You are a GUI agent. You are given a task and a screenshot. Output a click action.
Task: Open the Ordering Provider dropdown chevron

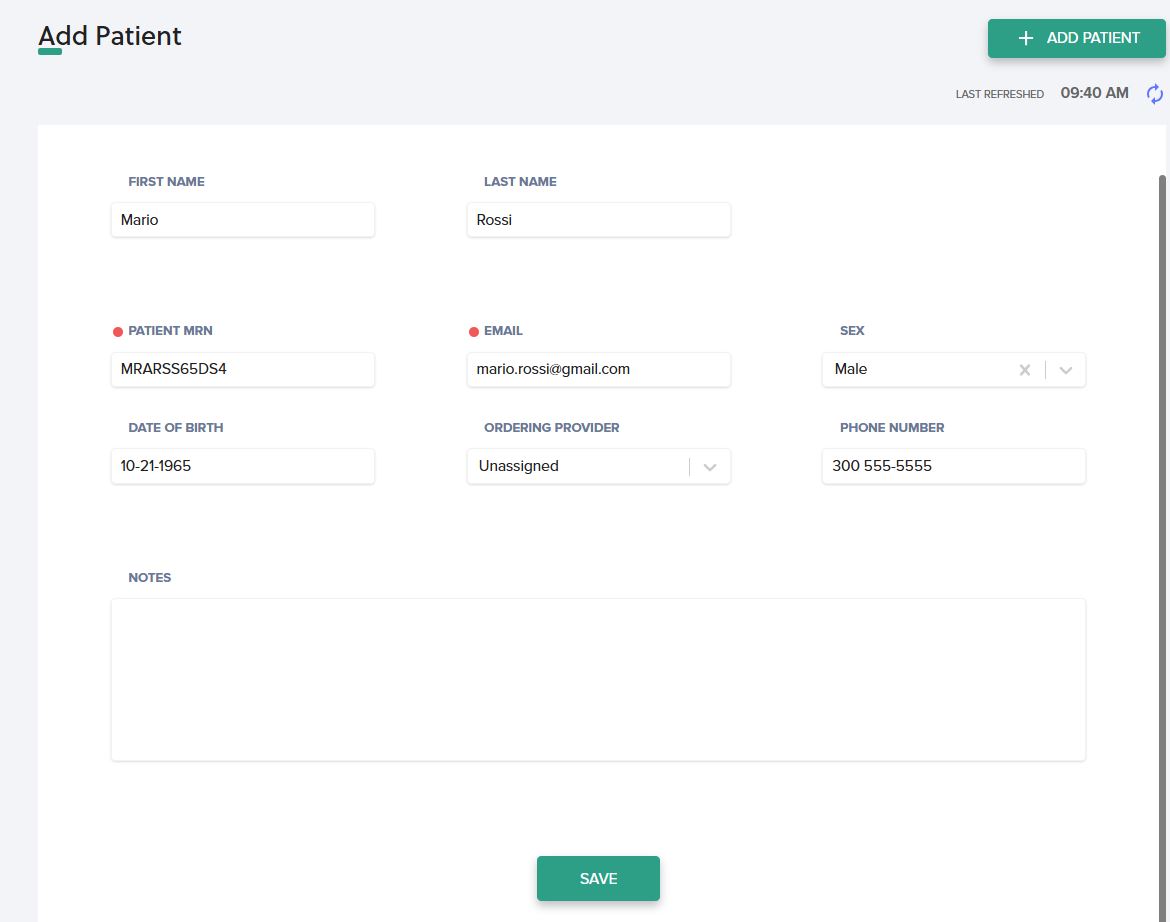tap(710, 467)
